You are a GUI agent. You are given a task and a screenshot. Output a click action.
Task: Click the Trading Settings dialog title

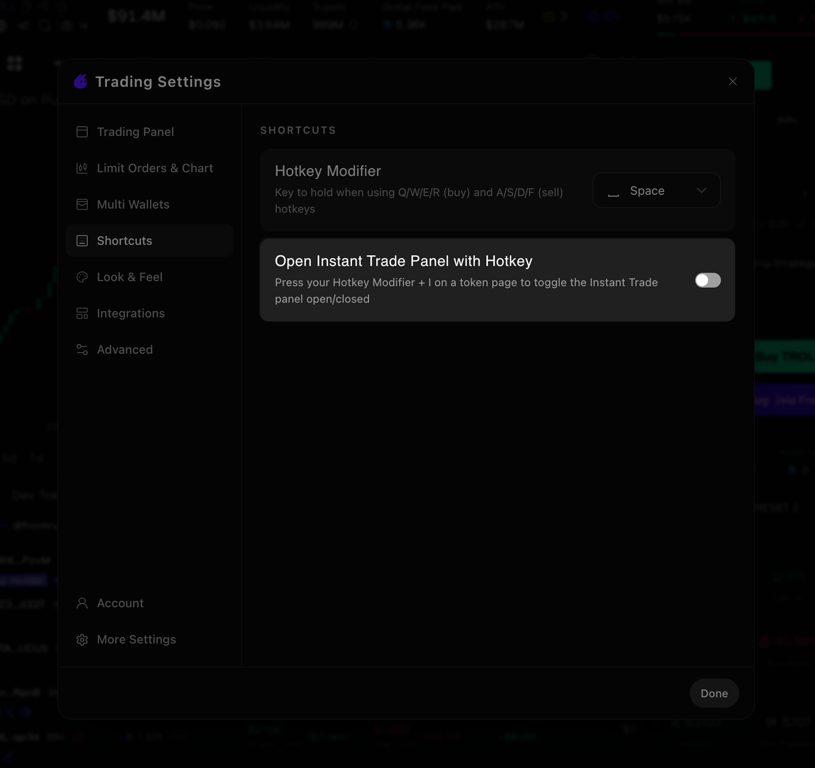pyautogui.click(x=158, y=82)
